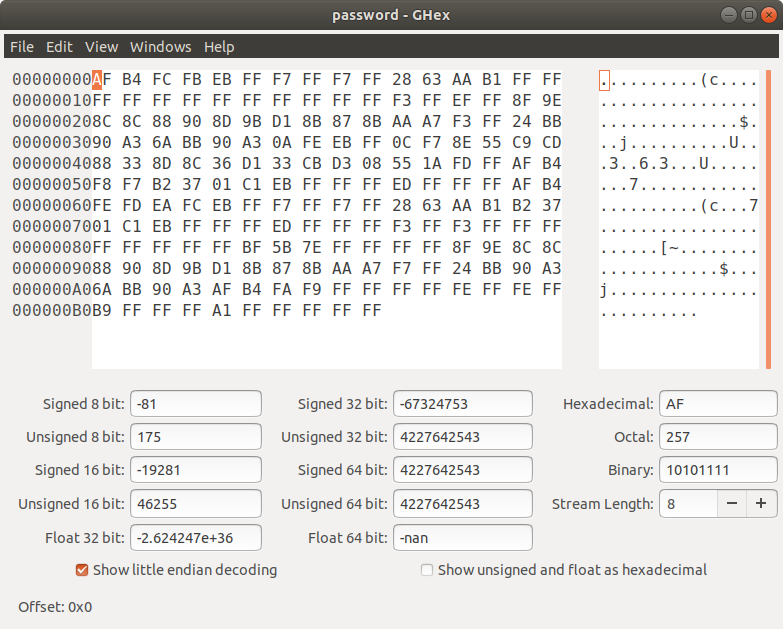Open the View menu

click(x=101, y=47)
